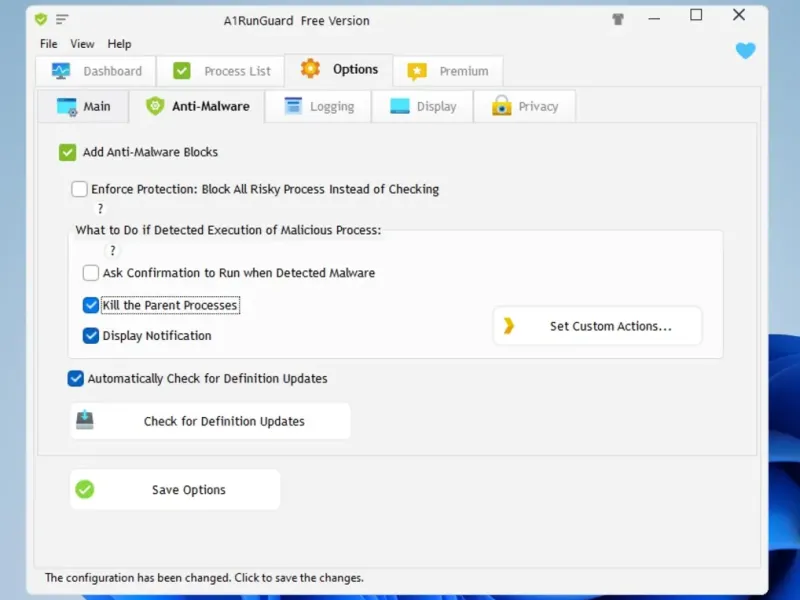
Task: Toggle Automatically Check for Definition Updates
Action: [x=76, y=379]
